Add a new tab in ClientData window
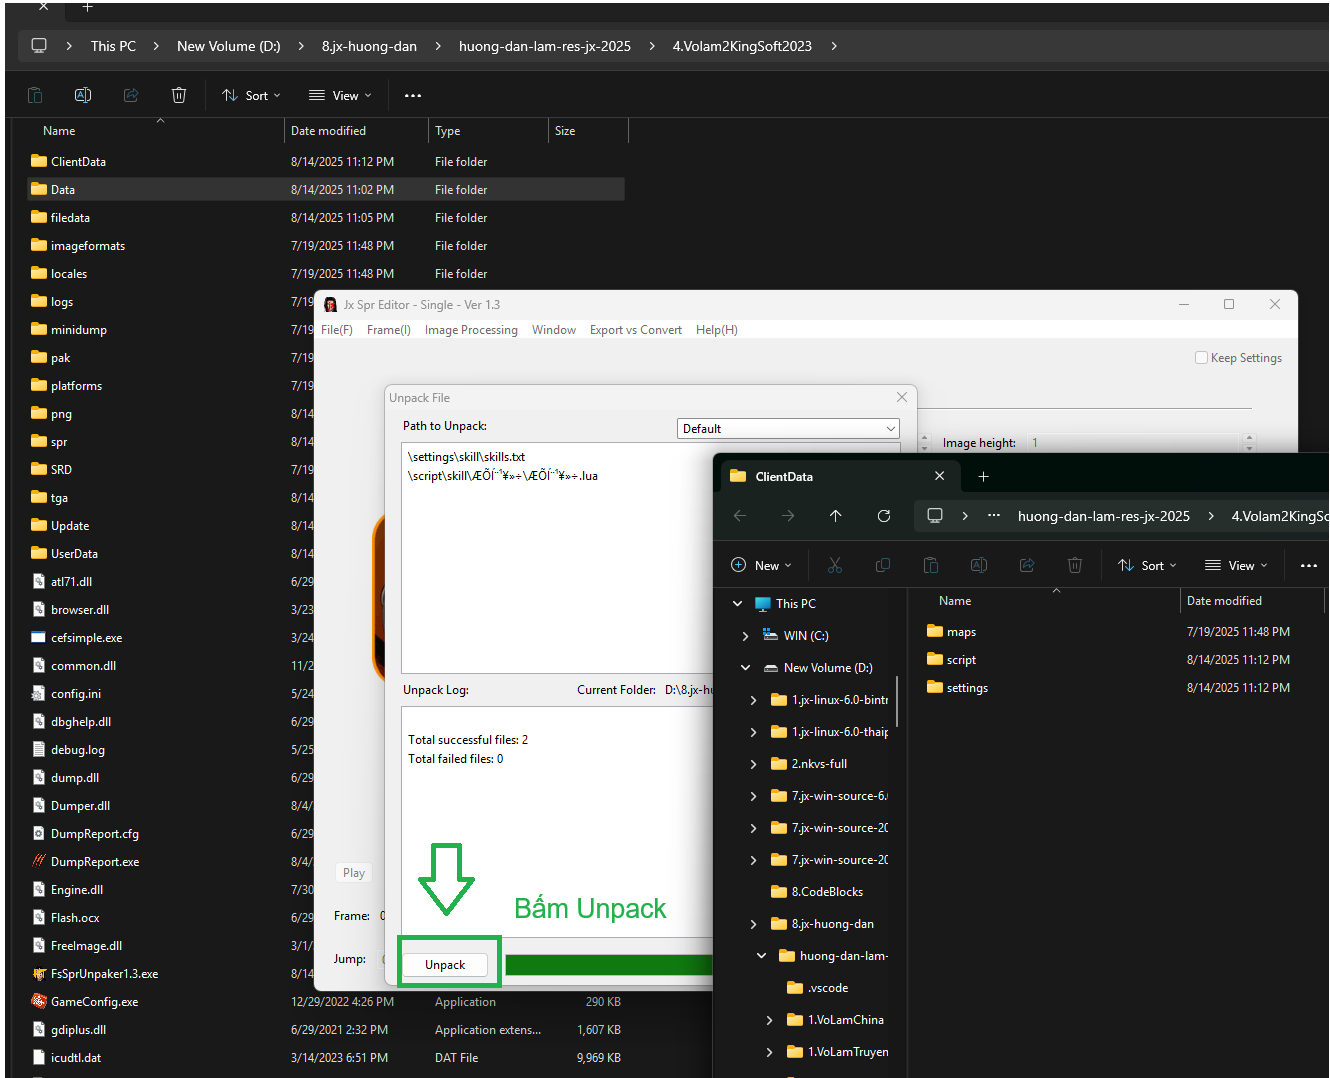The image size is (1330, 1078). 983,477
